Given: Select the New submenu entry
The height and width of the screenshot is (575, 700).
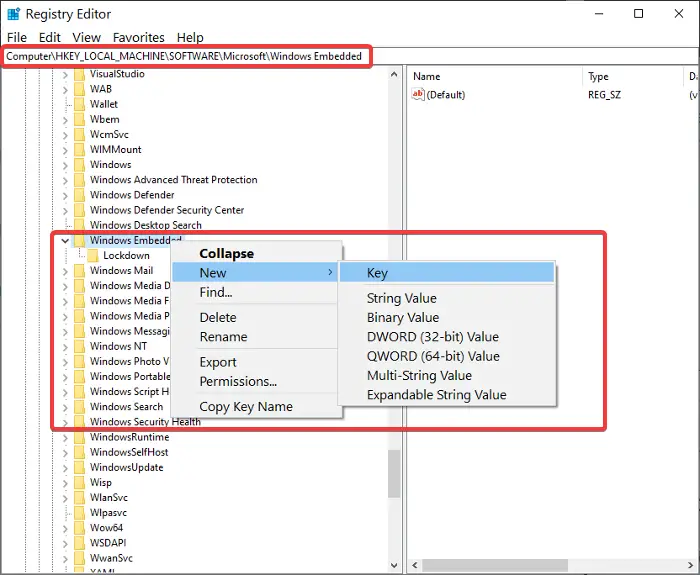Looking at the screenshot, I should pyautogui.click(x=255, y=272).
